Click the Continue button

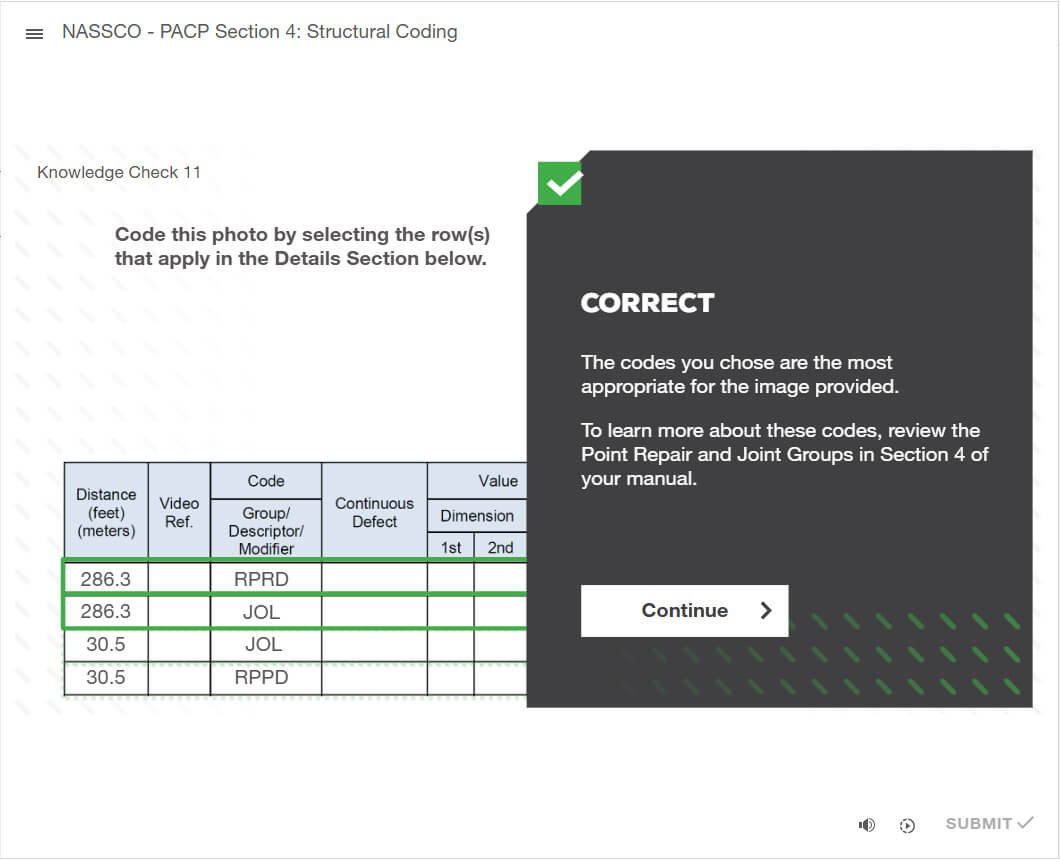click(684, 611)
